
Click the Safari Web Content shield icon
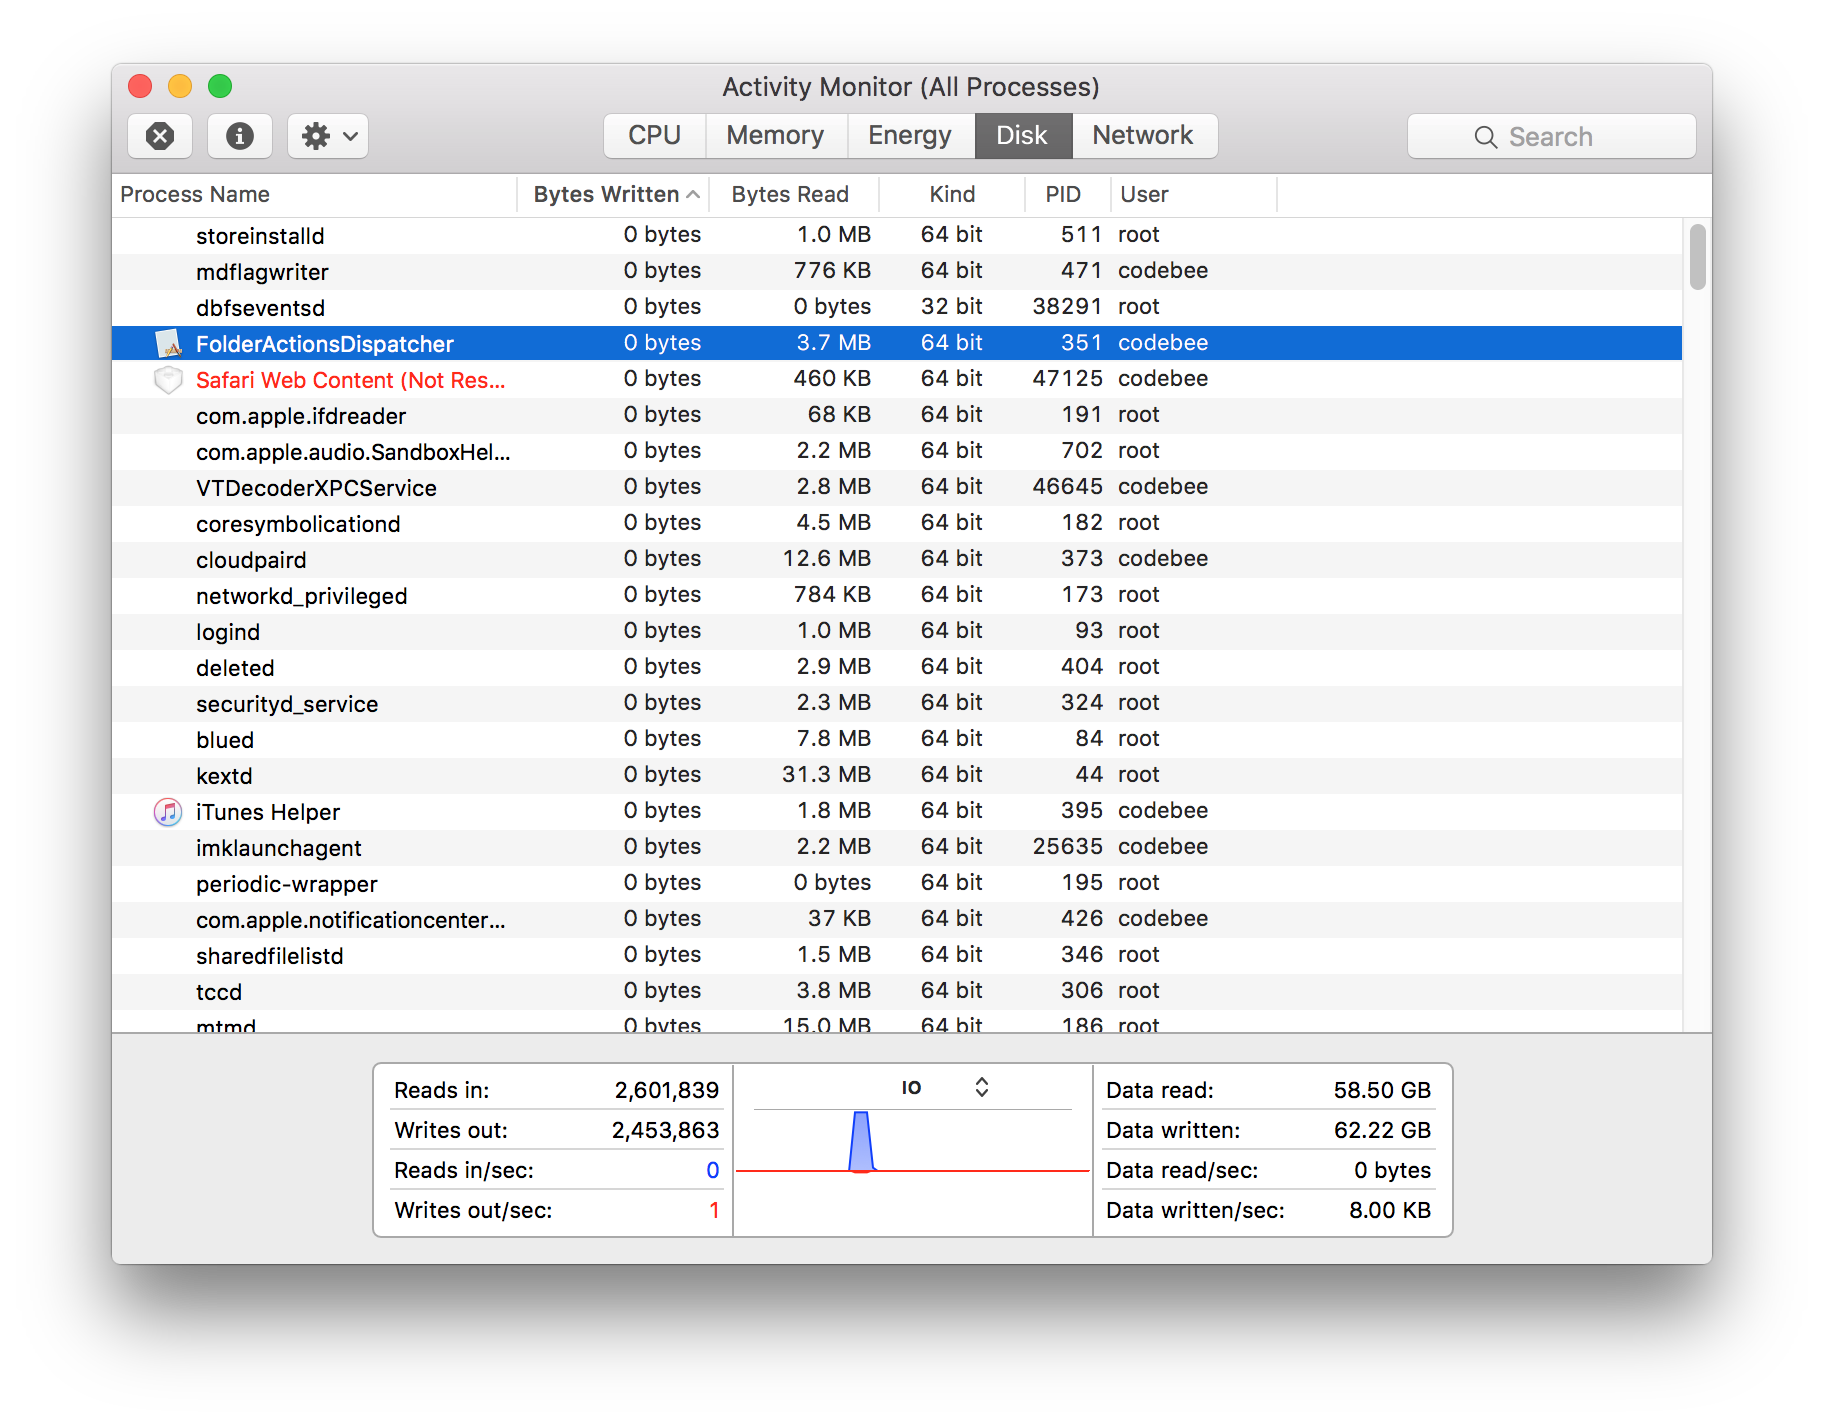click(x=168, y=380)
